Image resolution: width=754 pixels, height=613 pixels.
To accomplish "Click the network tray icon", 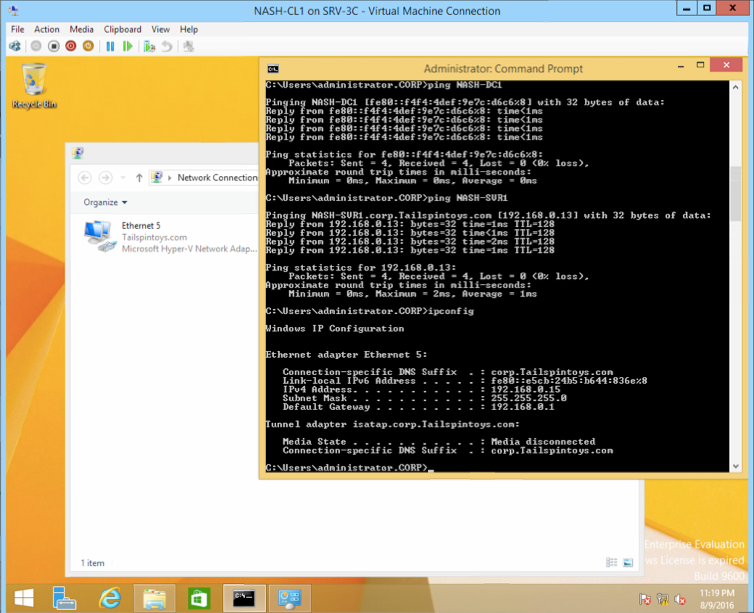I will tap(663, 599).
